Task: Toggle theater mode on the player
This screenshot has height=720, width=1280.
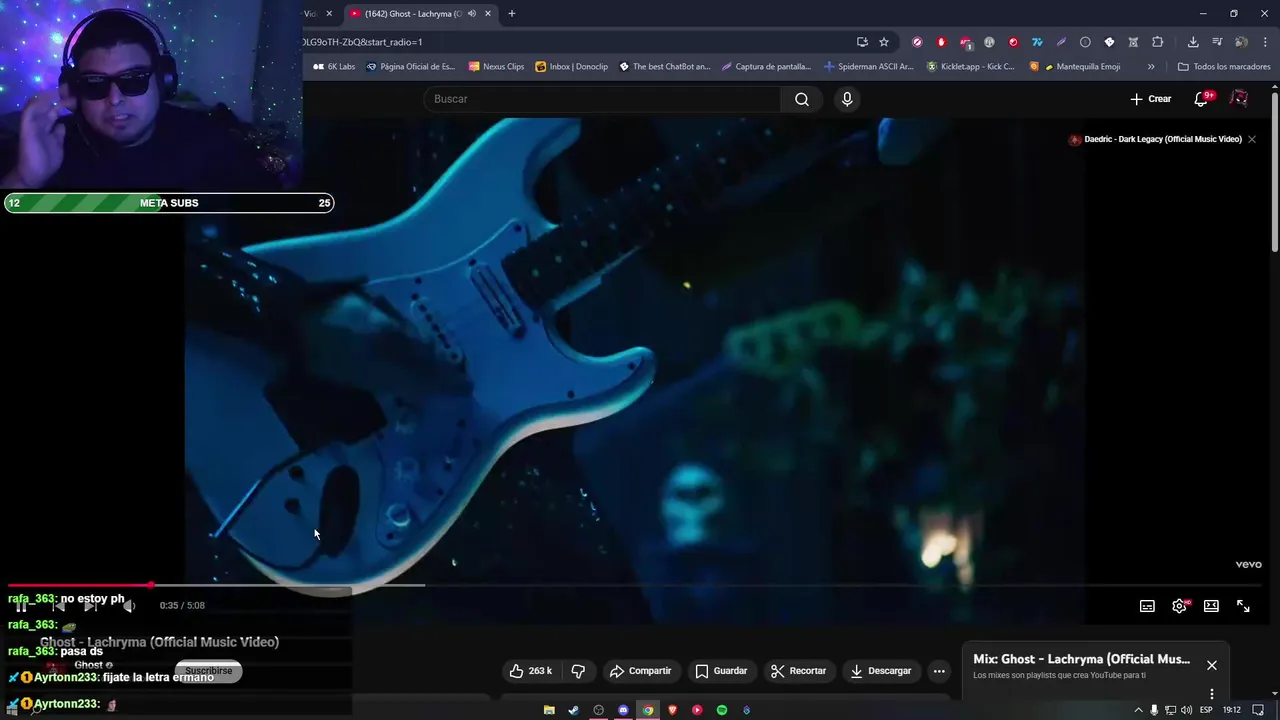Action: (x=1211, y=606)
